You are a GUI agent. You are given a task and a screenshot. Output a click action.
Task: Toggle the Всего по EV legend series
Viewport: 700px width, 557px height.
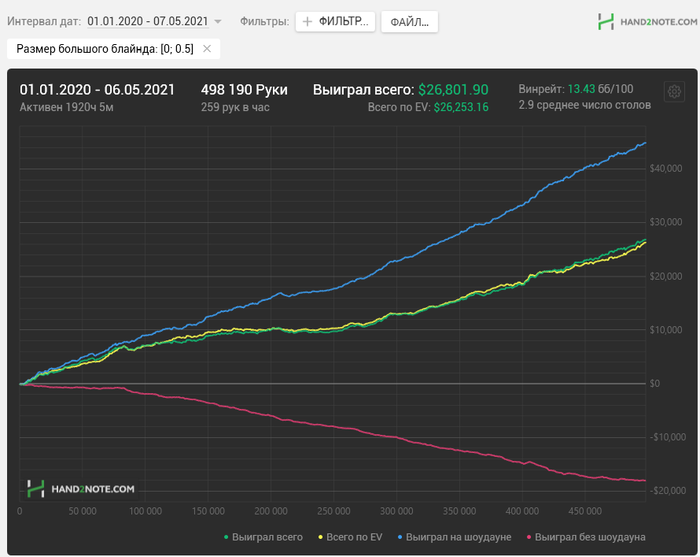(350, 537)
